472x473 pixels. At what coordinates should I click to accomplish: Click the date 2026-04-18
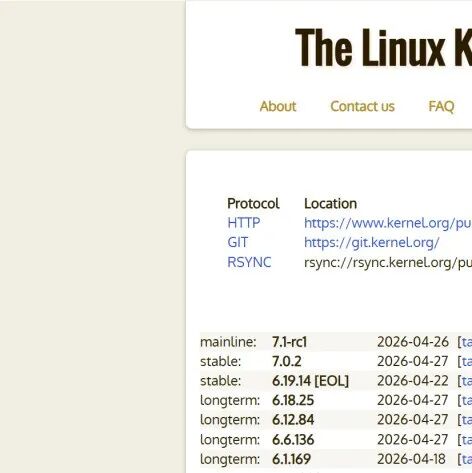411,459
